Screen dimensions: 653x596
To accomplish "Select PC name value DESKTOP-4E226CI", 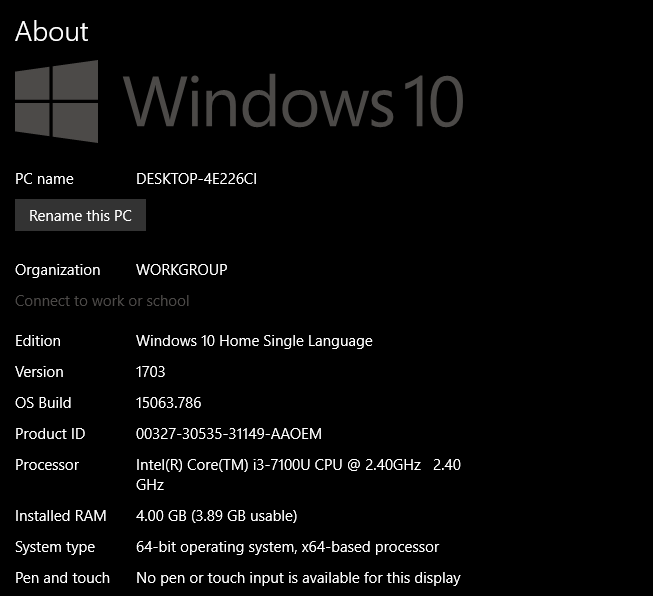I will pos(196,179).
